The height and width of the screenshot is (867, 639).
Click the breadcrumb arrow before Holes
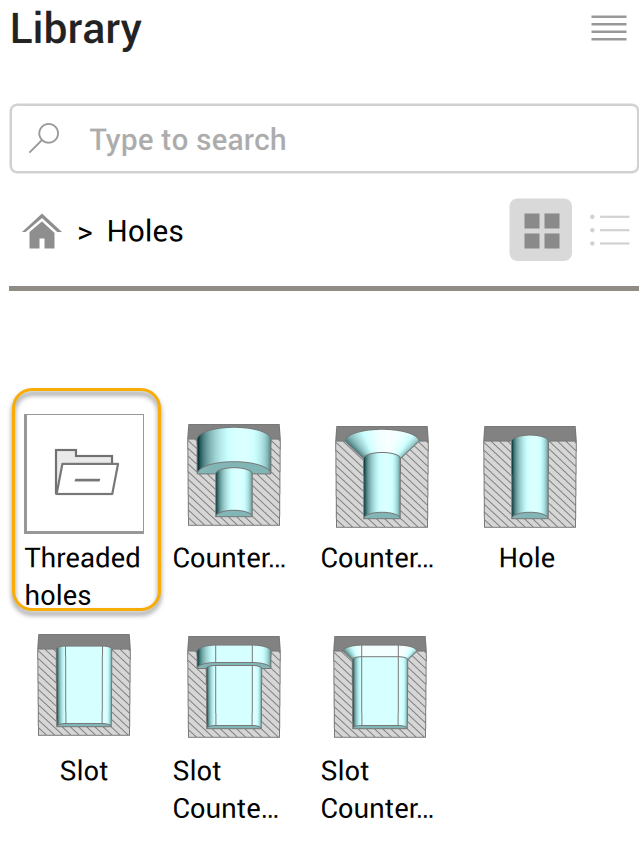(x=85, y=233)
